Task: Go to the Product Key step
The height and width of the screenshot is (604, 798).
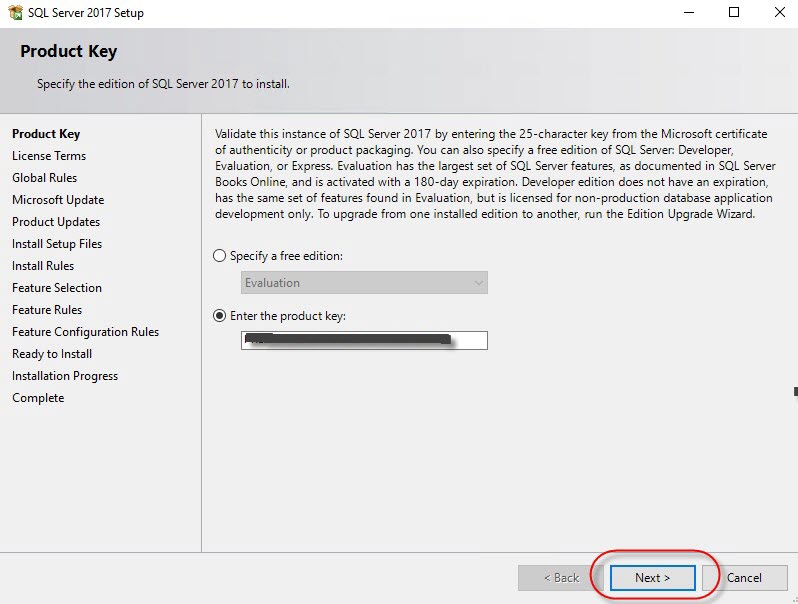Action: pyautogui.click(x=46, y=134)
